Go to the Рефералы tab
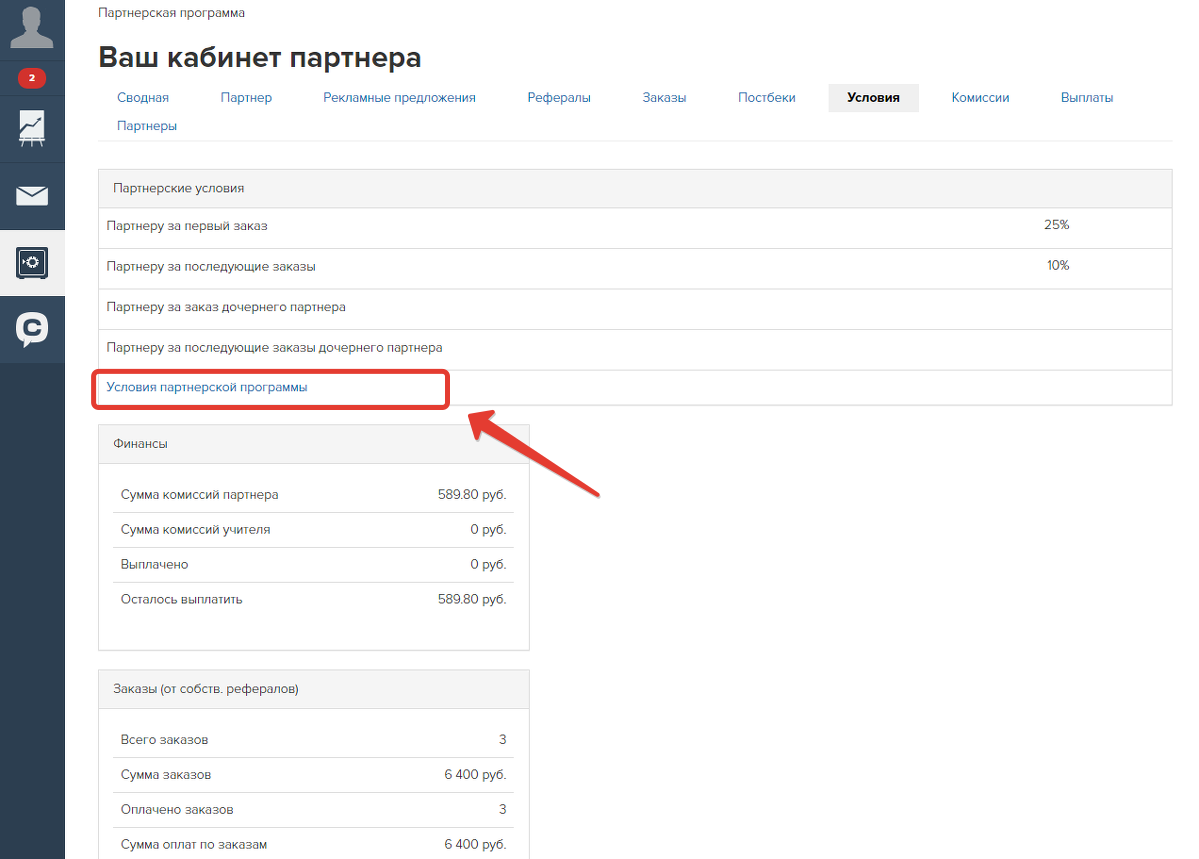 coord(559,98)
